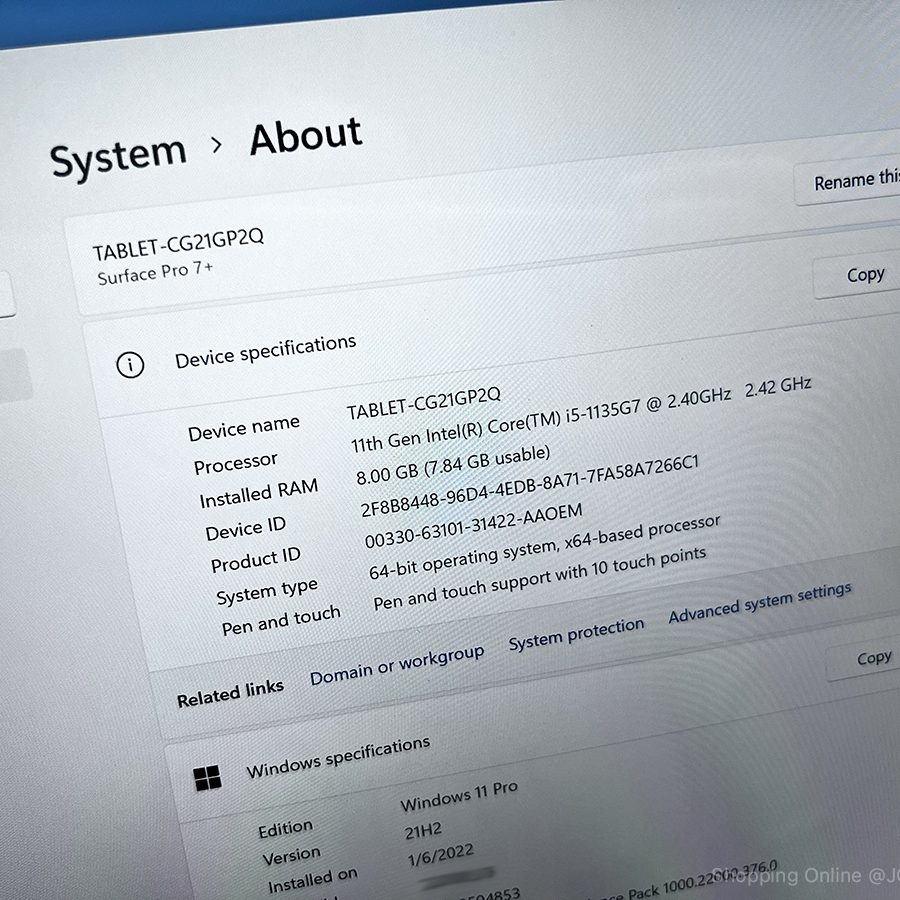Select the Processor label
Image resolution: width=900 pixels, height=900 pixels.
tap(235, 463)
